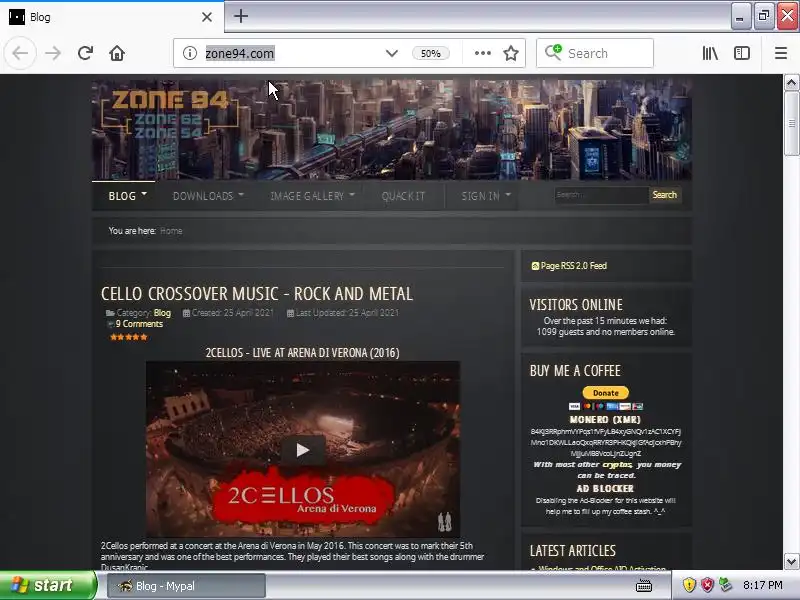Viewport: 800px width, 600px height.
Task: Play the 2Cellos Arena di Verona video
Action: [303, 450]
